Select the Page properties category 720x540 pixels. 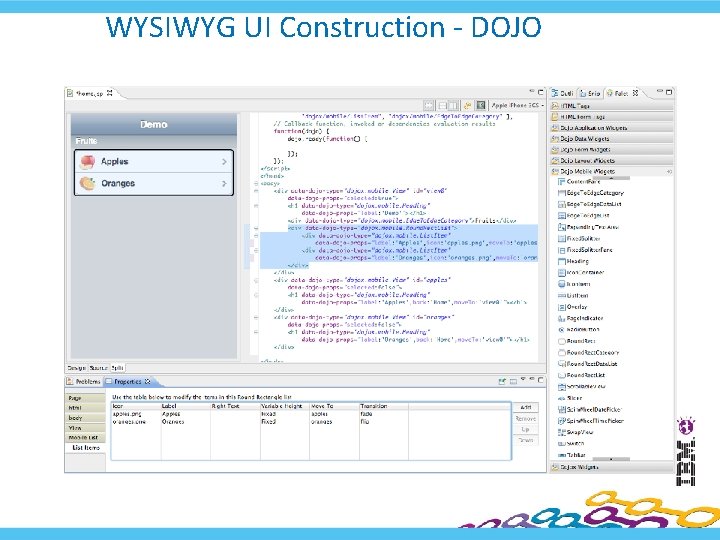point(85,398)
